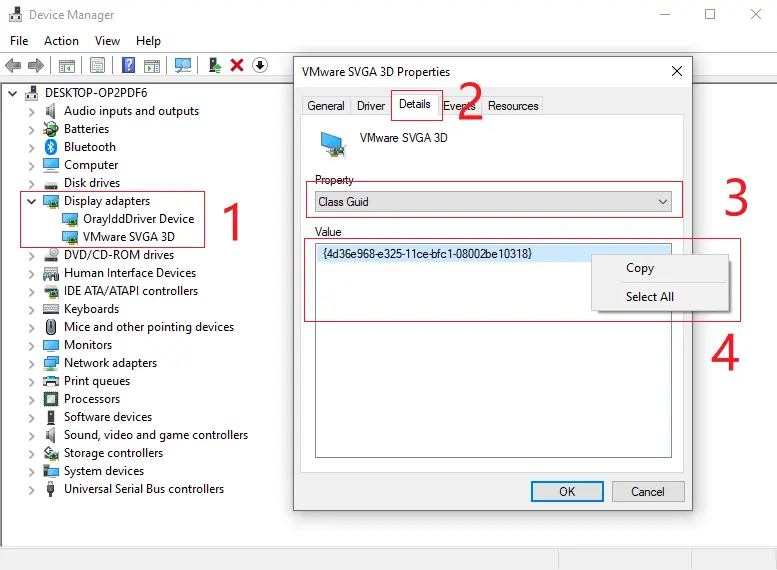Collapse the DESKTOP-OP2PDF6 root node
This screenshot has width=777, height=570.
click(x=13, y=93)
